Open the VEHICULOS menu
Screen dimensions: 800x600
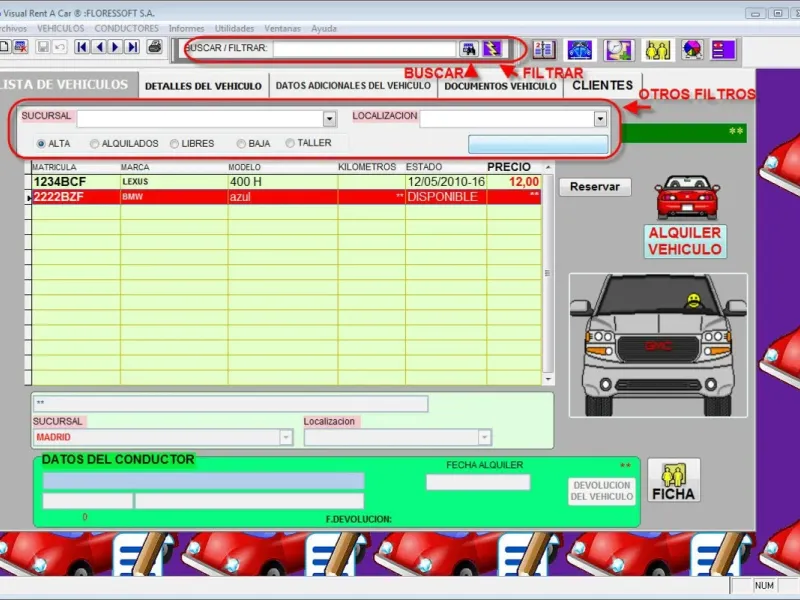coord(61,29)
